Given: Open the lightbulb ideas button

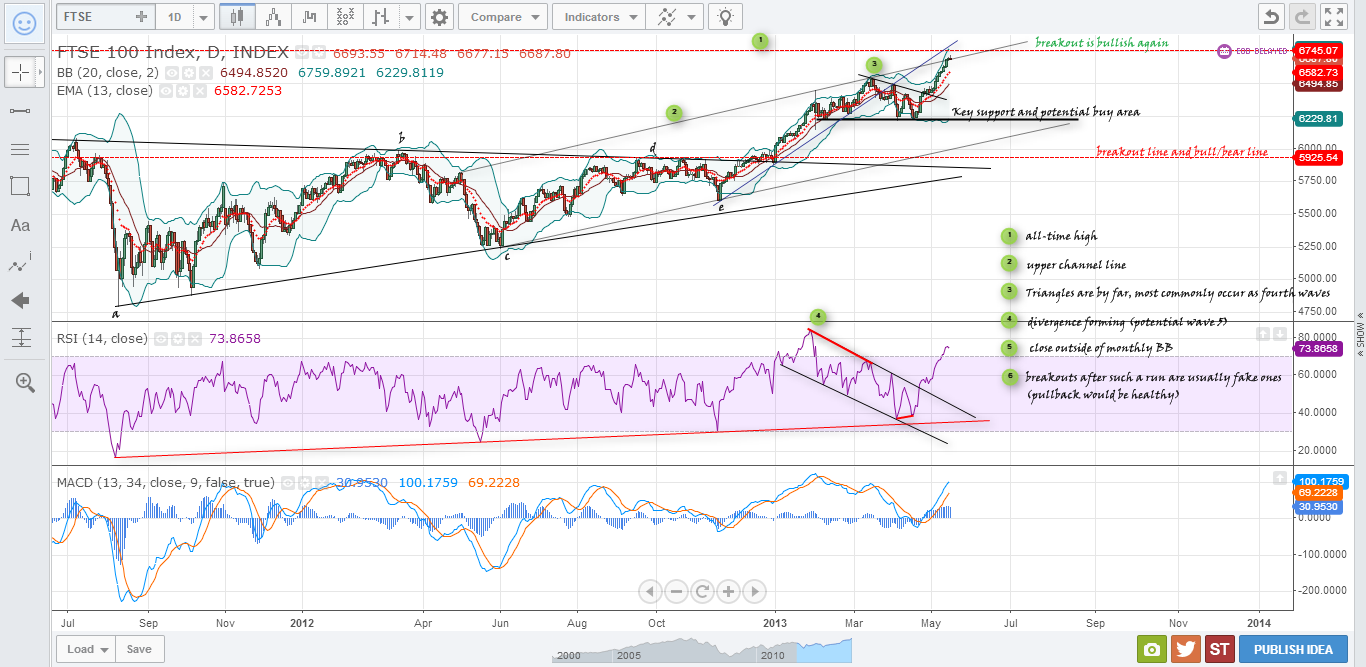Looking at the screenshot, I should (726, 17).
